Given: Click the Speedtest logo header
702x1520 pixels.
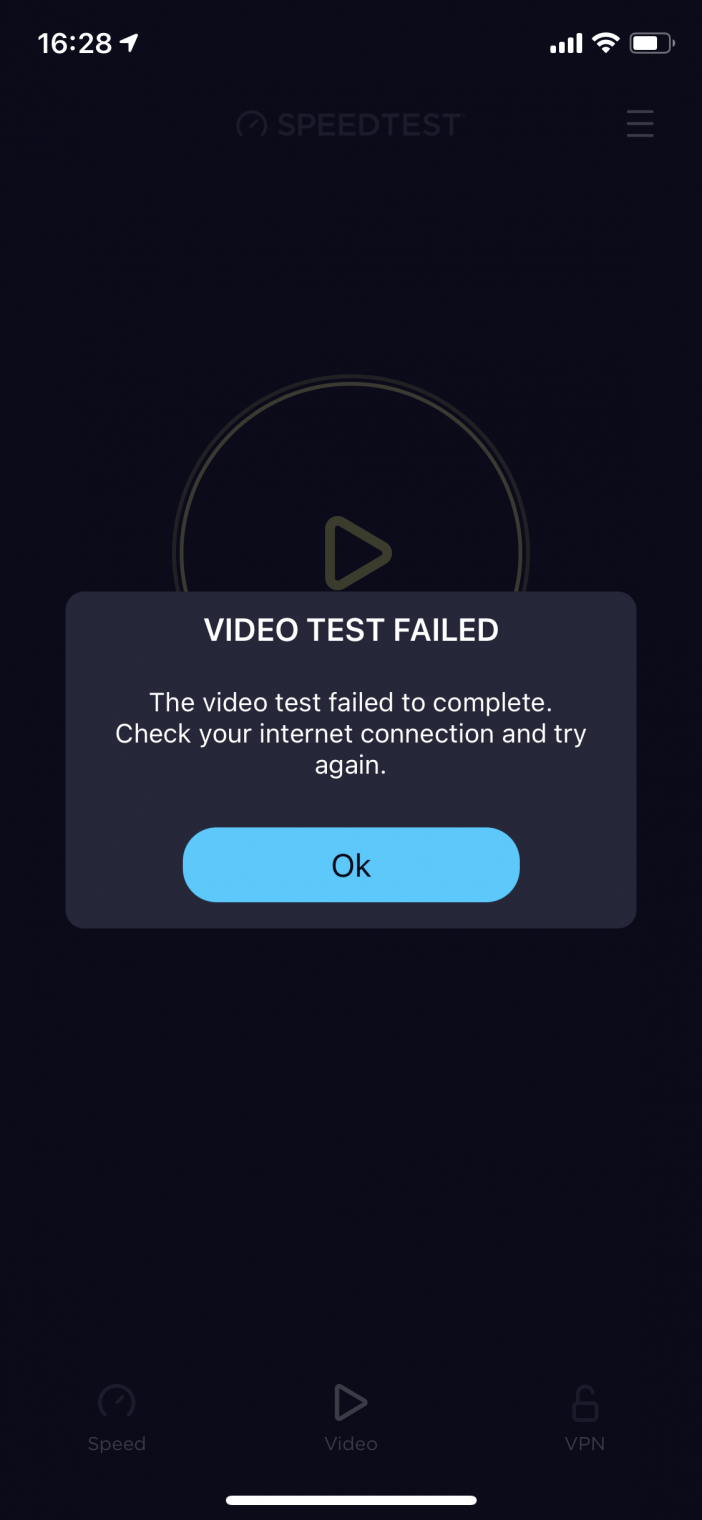Looking at the screenshot, I should pyautogui.click(x=350, y=124).
